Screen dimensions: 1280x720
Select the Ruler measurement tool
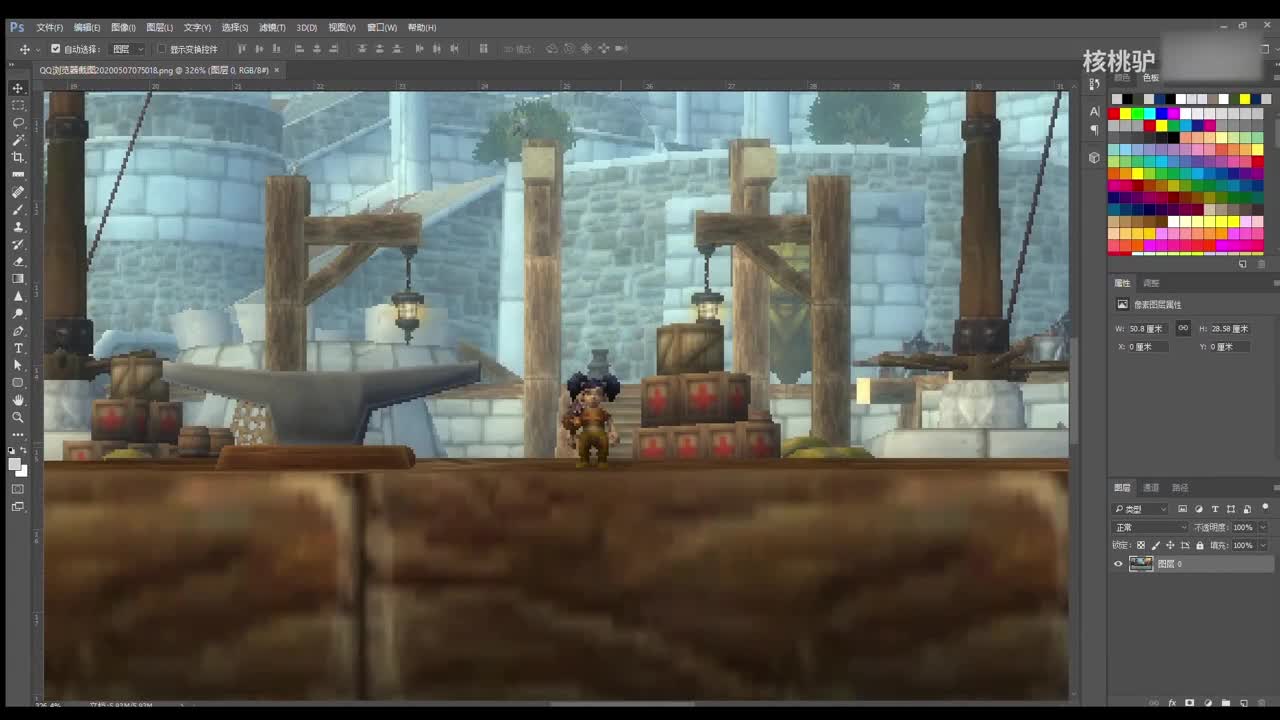pyautogui.click(x=18, y=175)
